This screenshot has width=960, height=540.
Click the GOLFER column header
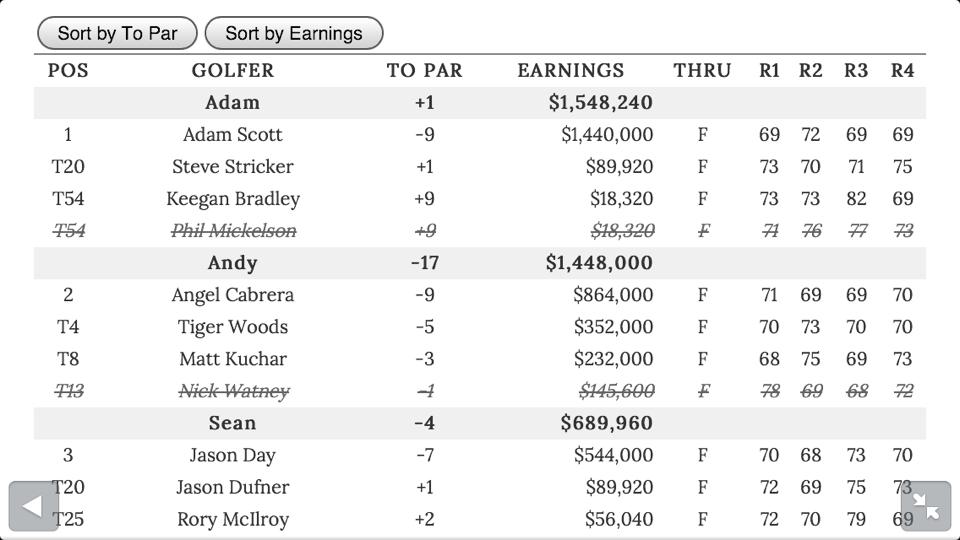click(232, 71)
